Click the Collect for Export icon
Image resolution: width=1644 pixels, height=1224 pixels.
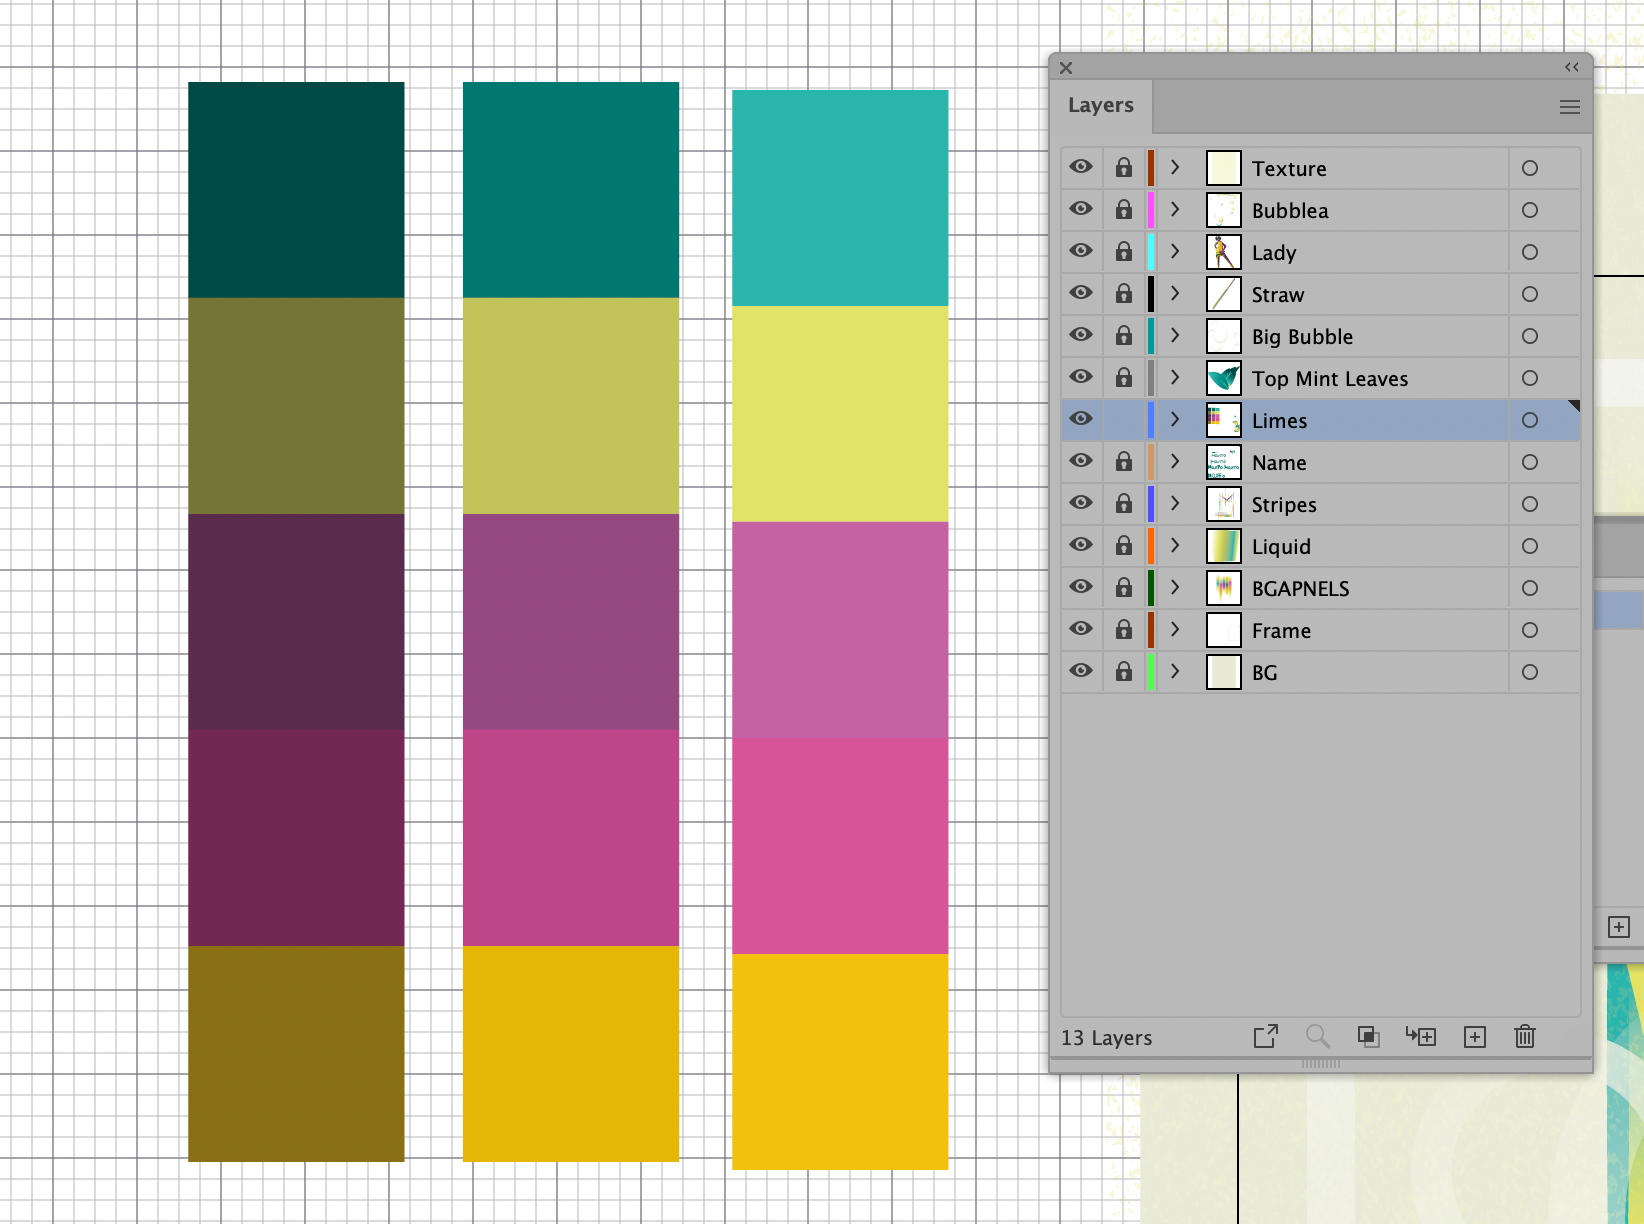tap(1266, 1036)
